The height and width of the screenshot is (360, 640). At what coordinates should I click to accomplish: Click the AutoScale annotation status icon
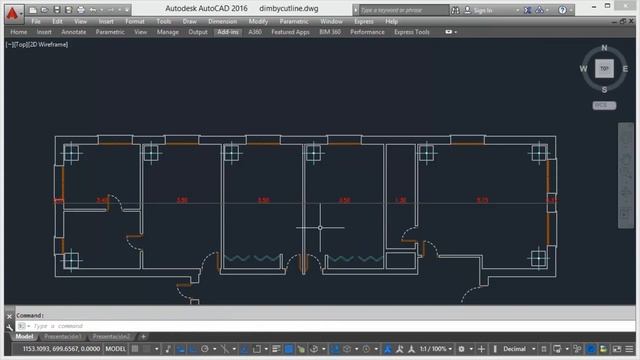tap(400, 349)
